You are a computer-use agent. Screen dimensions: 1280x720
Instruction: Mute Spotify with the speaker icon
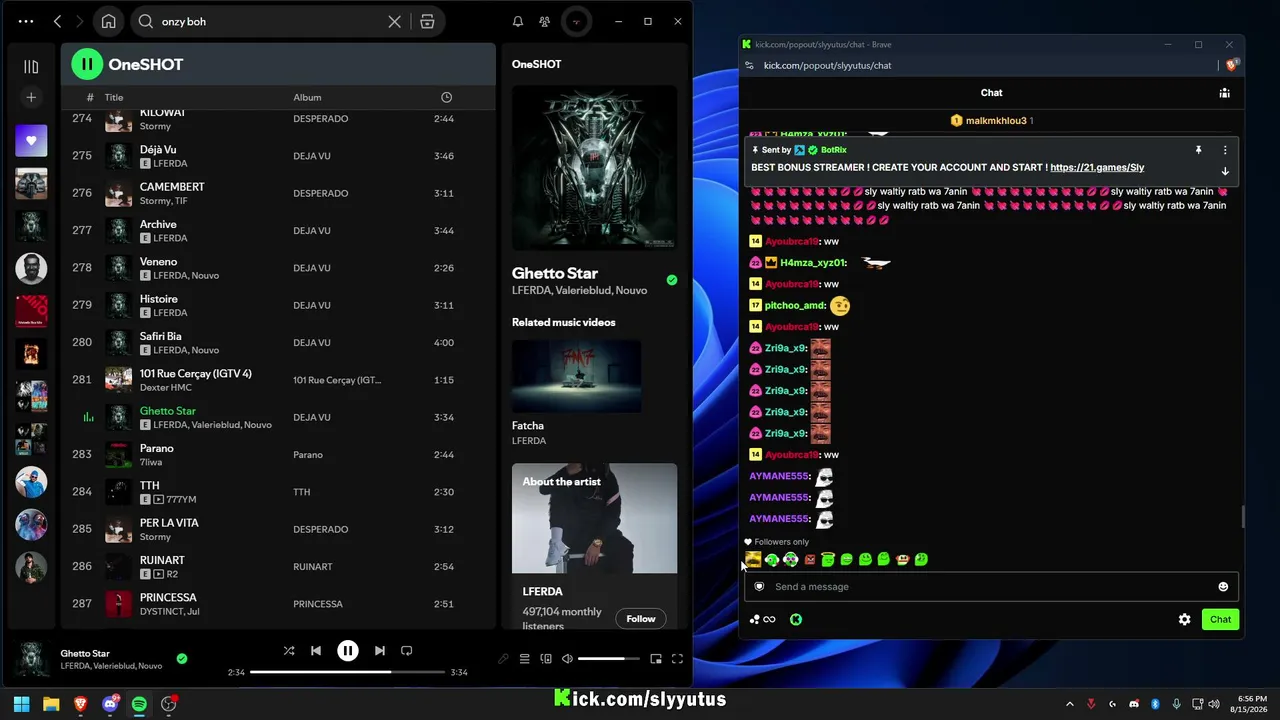[567, 659]
